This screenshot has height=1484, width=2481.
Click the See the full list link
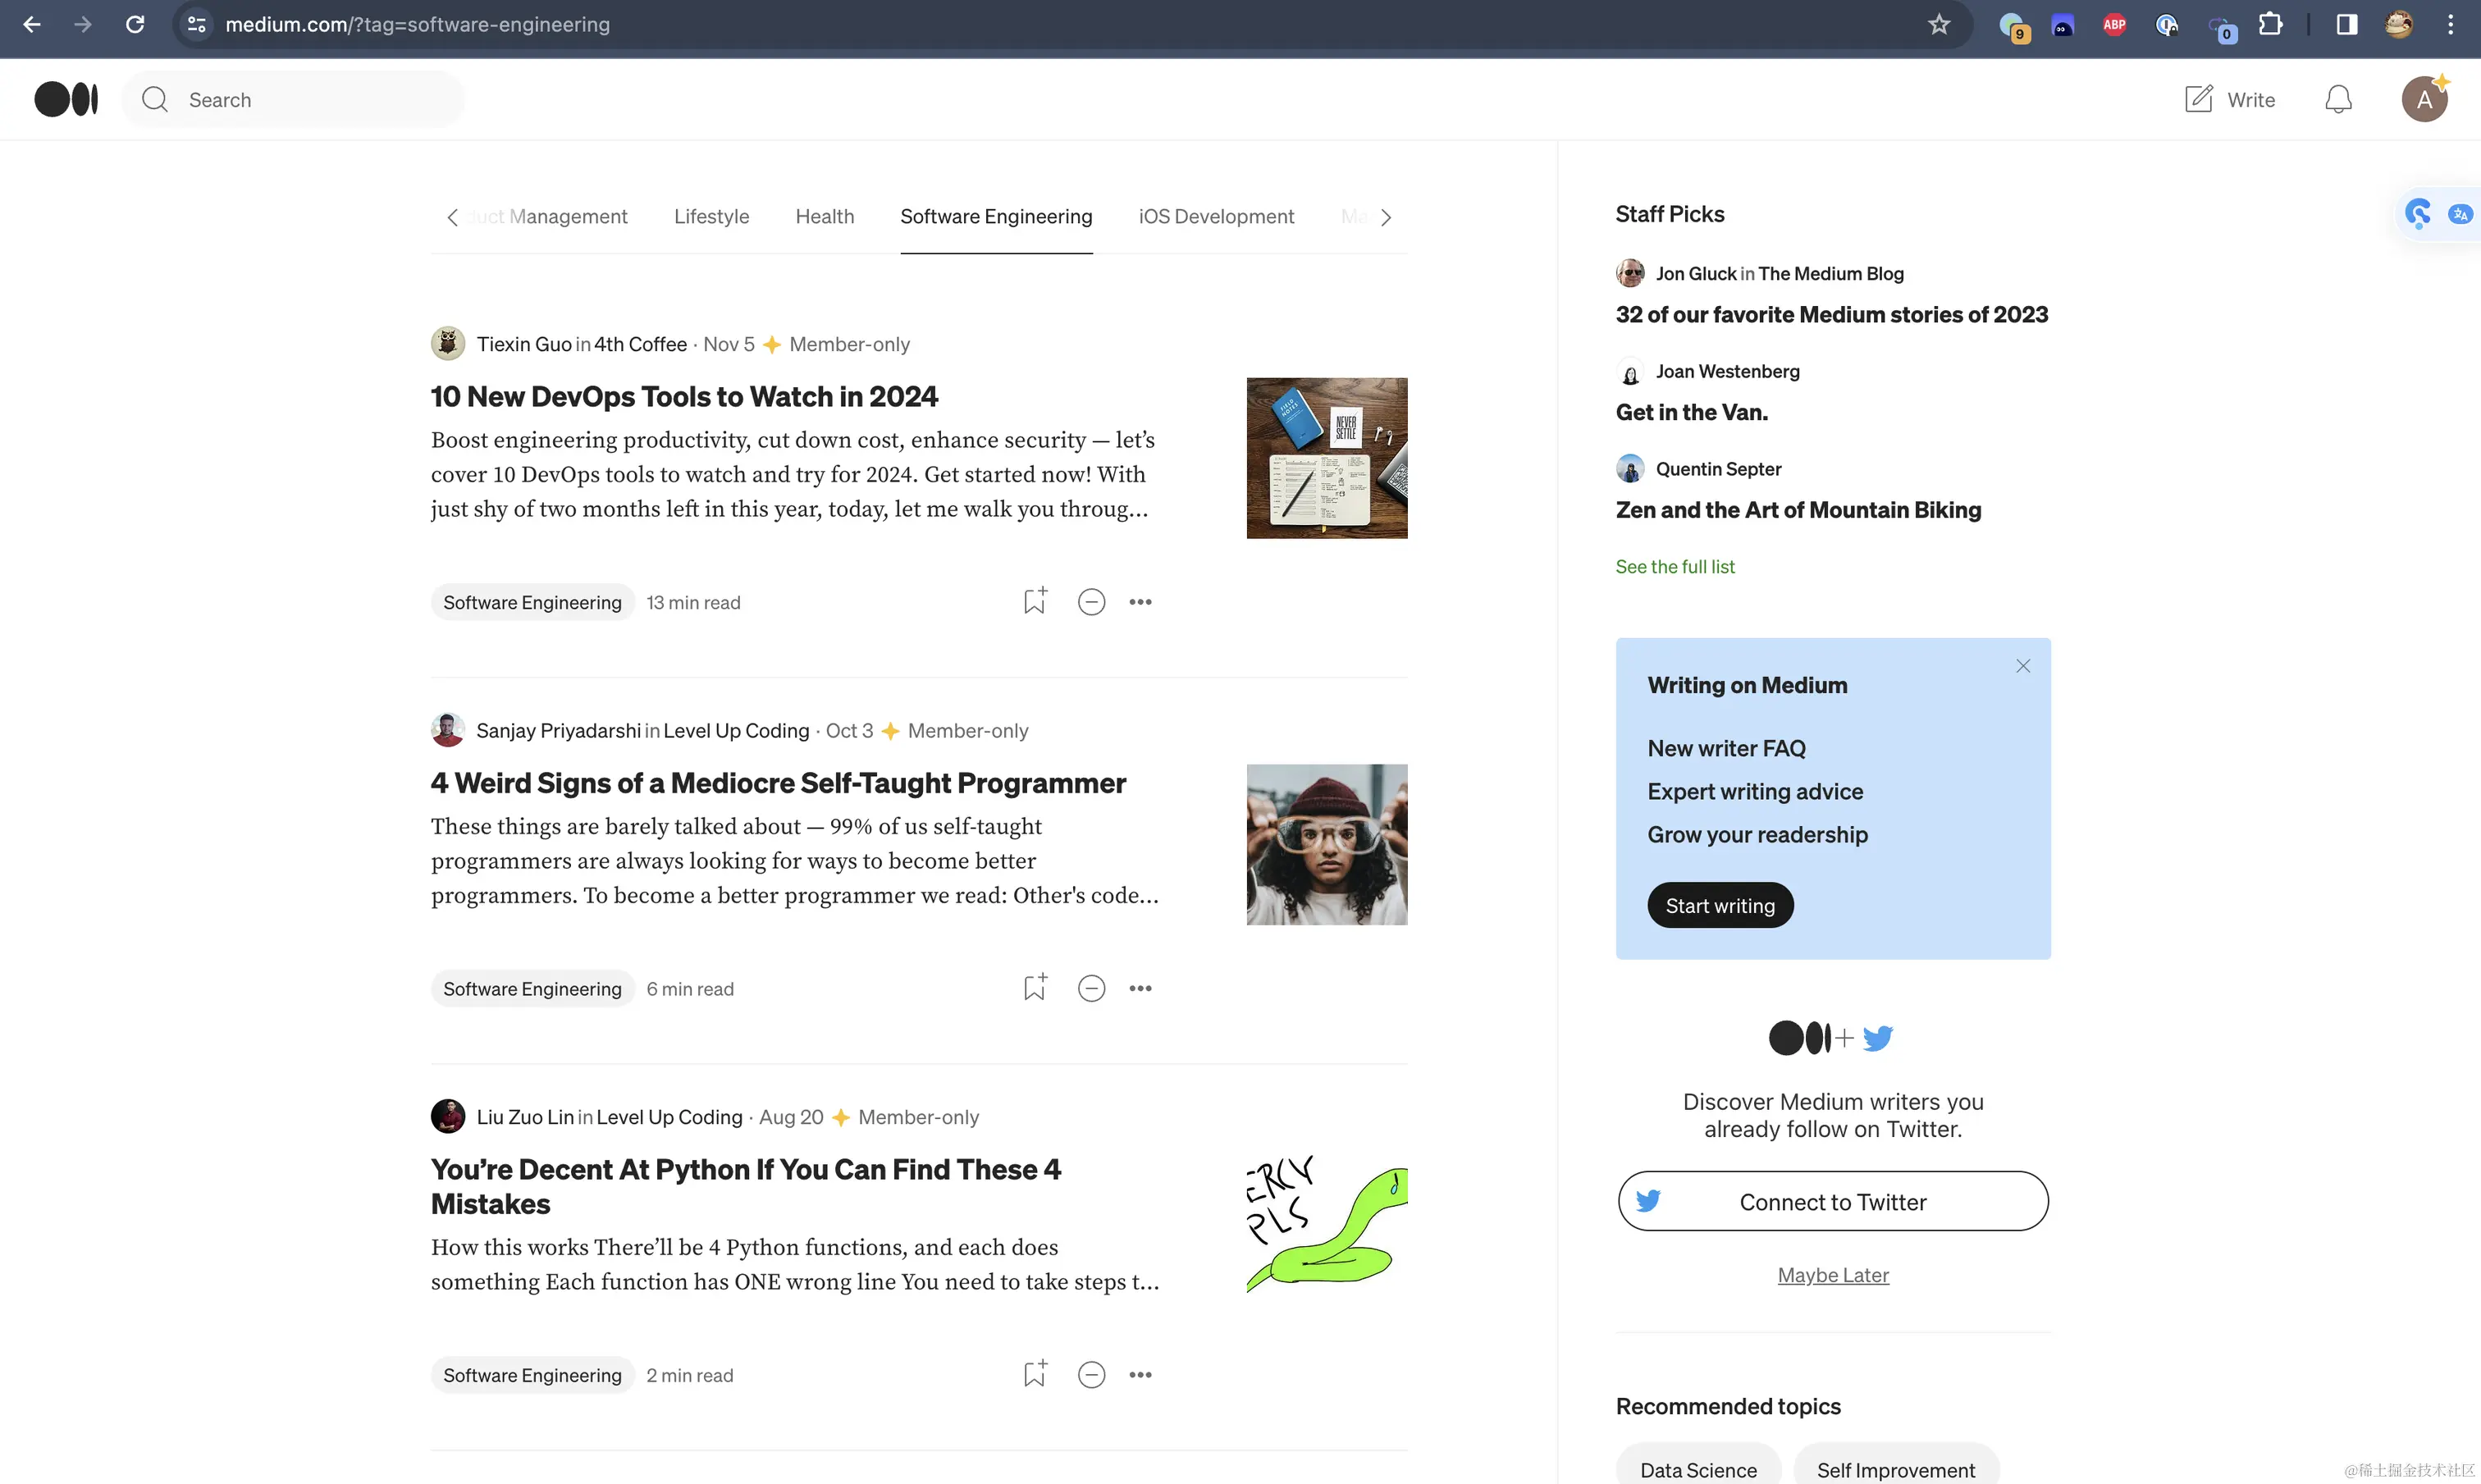1674,566
